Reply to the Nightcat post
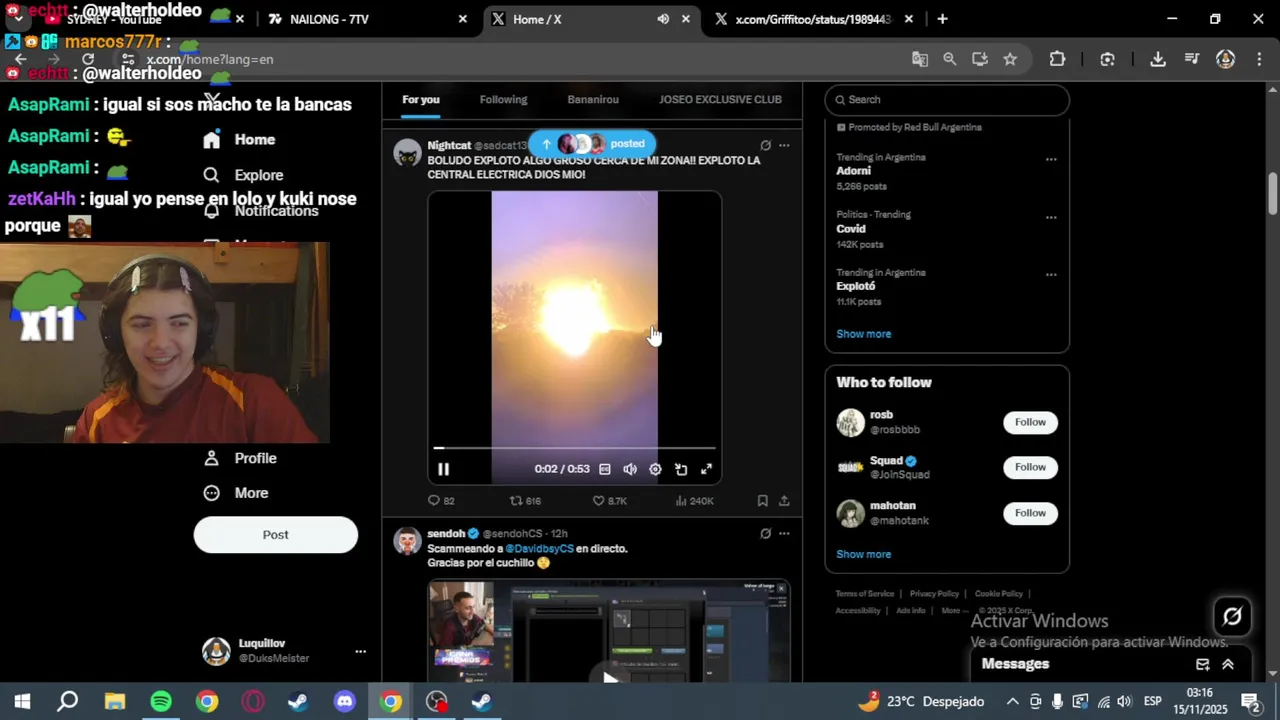 click(x=441, y=500)
